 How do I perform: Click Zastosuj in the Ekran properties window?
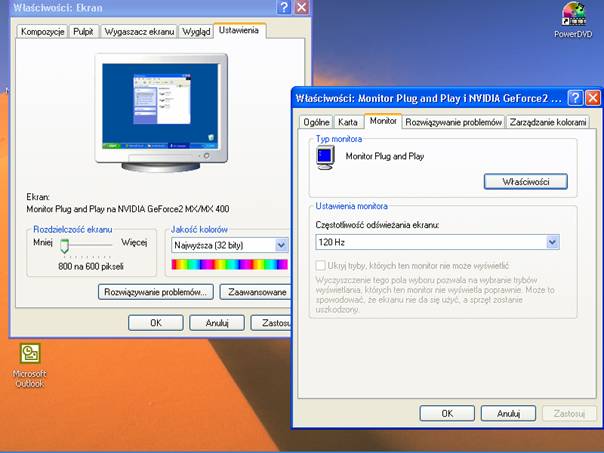(x=271, y=323)
